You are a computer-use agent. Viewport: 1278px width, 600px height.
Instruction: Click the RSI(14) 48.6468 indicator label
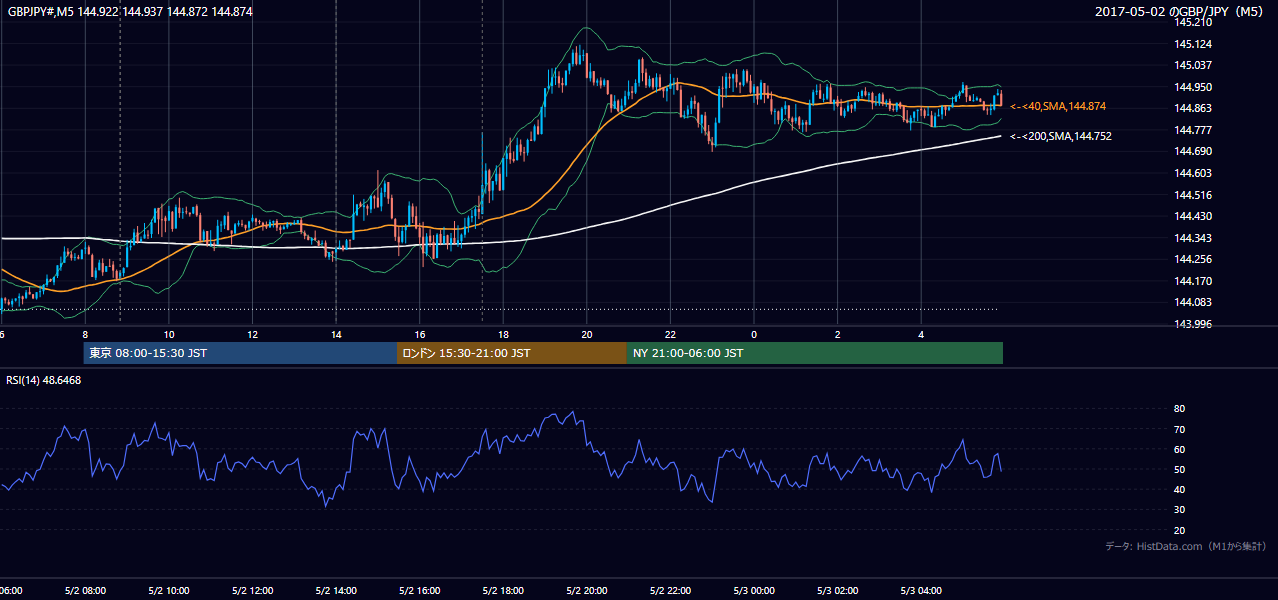point(44,380)
